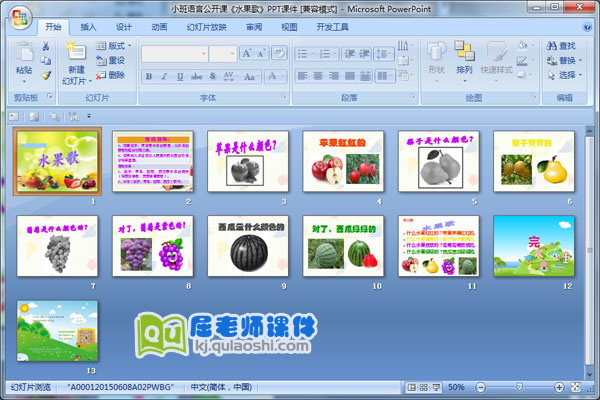Open the font name combo box
Screen dimensions: 600x400
click(174, 54)
